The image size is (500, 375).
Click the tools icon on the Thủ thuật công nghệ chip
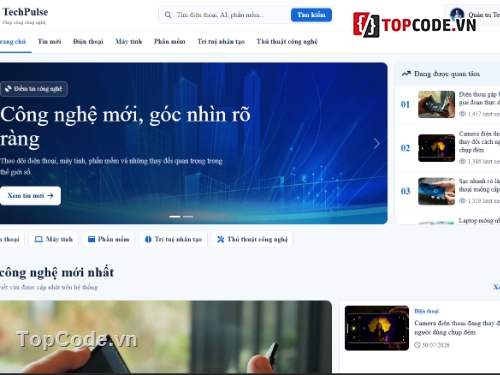[220, 239]
